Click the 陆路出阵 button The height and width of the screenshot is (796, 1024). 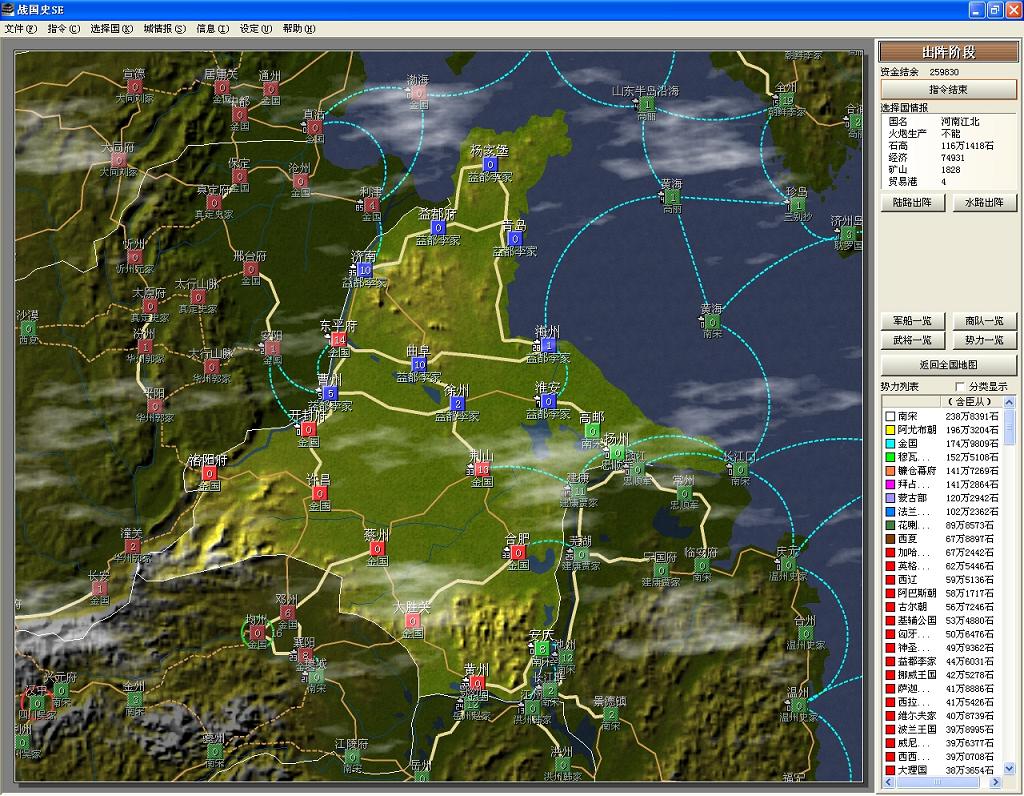coord(912,203)
